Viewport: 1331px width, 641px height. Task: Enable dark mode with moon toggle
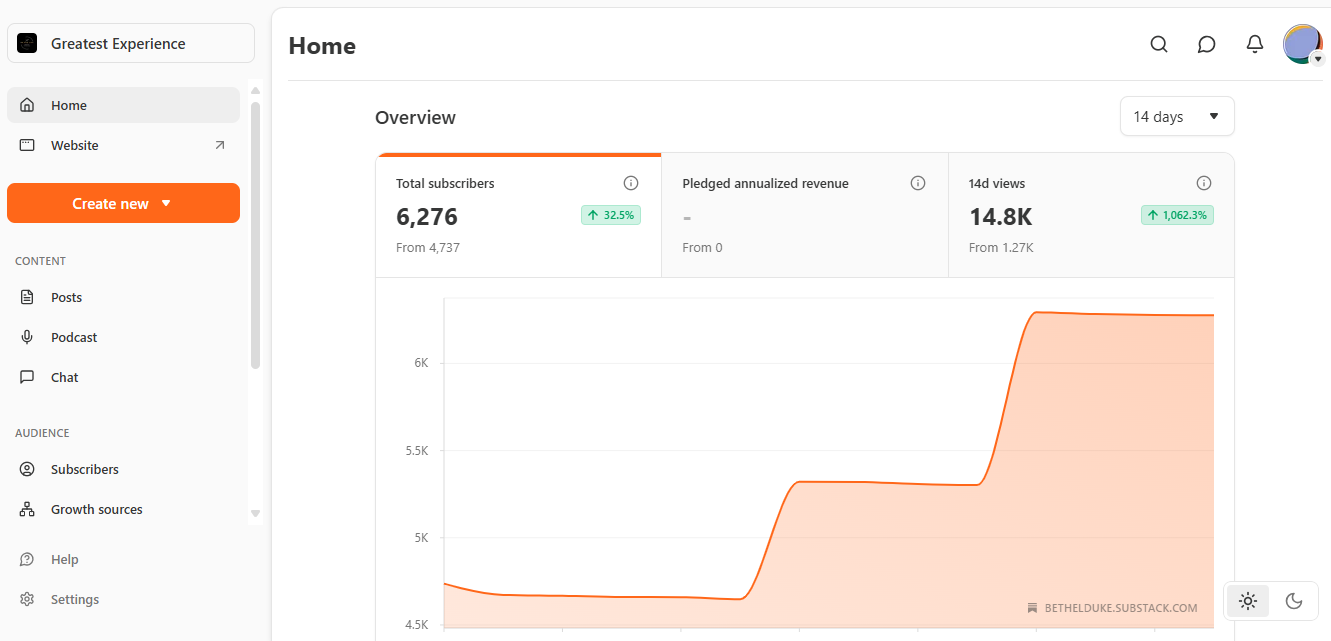click(1293, 601)
